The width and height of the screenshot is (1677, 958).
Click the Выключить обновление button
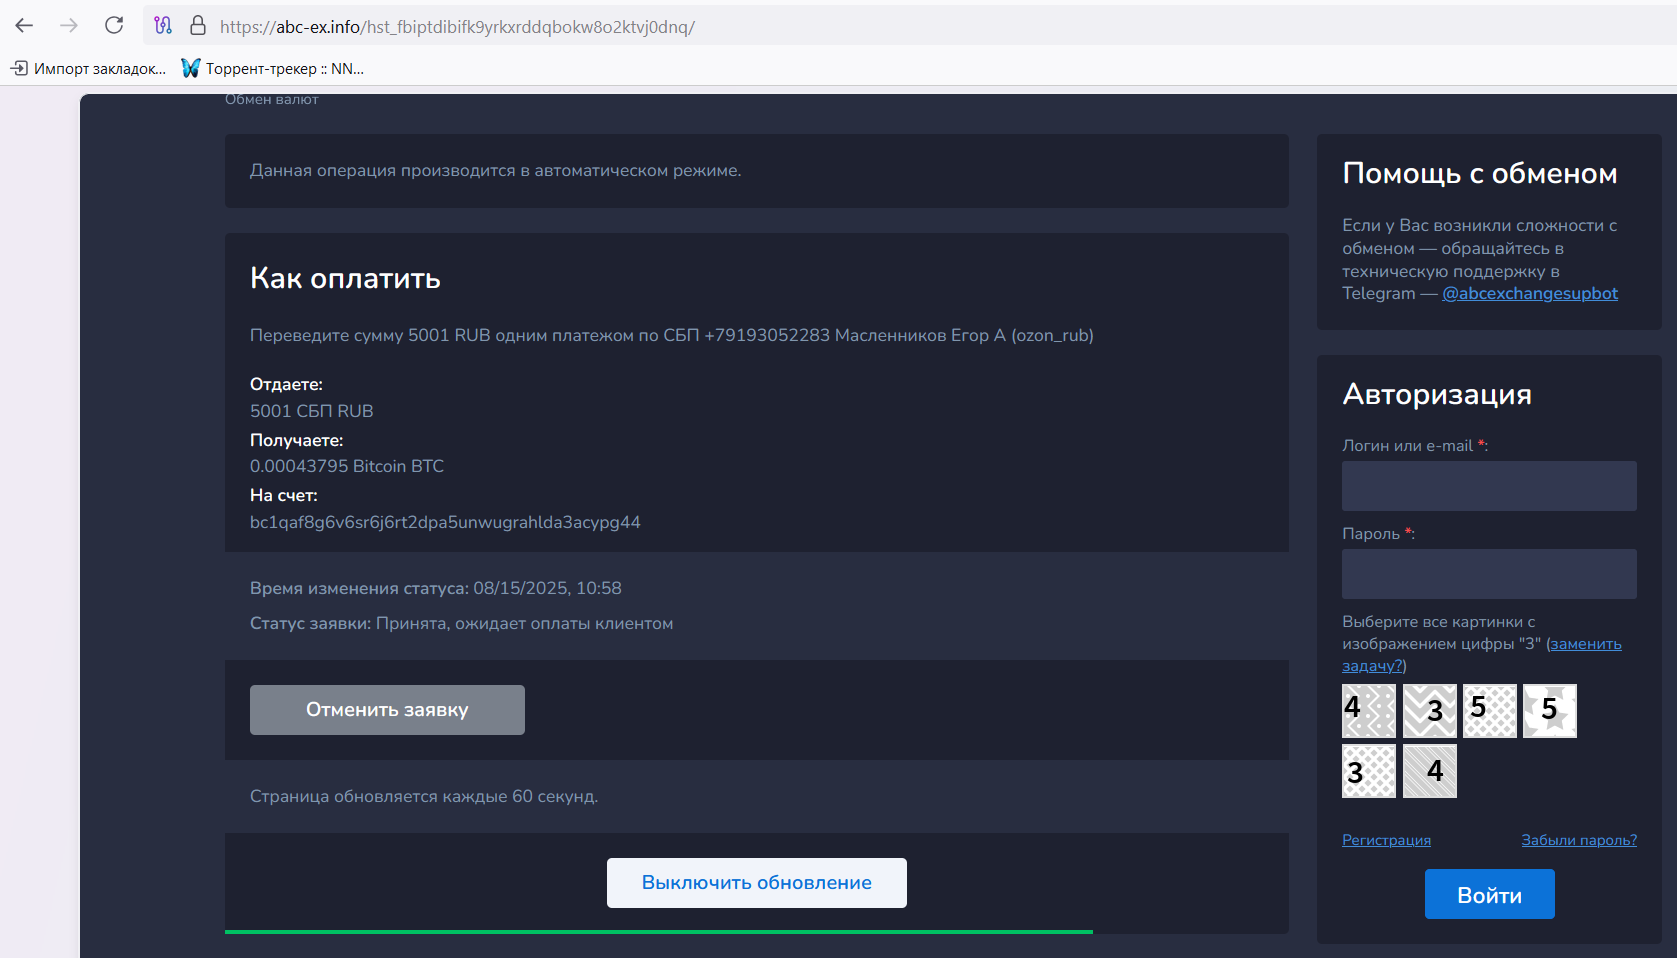(x=757, y=883)
